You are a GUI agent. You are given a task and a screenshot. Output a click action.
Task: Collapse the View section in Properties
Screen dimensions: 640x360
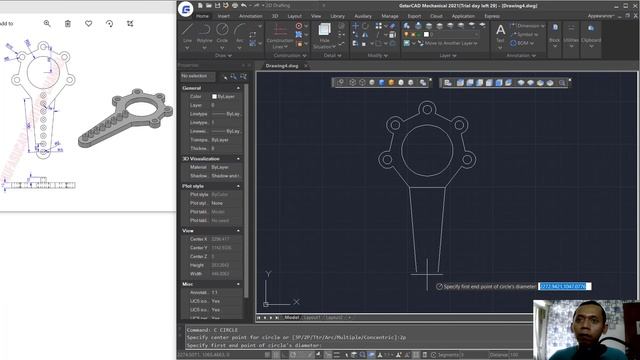click(x=238, y=231)
